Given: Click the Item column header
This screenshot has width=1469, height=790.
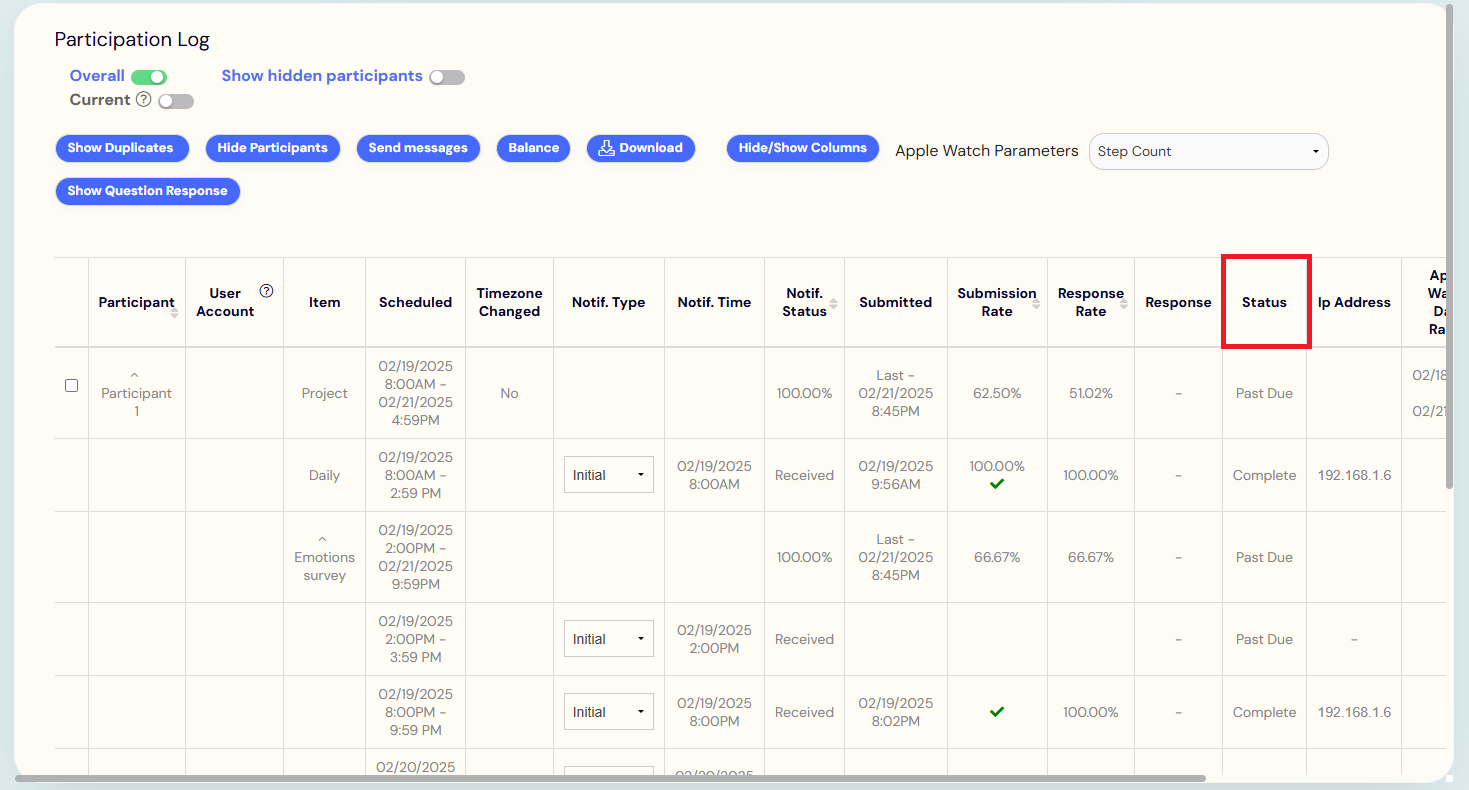Looking at the screenshot, I should [324, 302].
